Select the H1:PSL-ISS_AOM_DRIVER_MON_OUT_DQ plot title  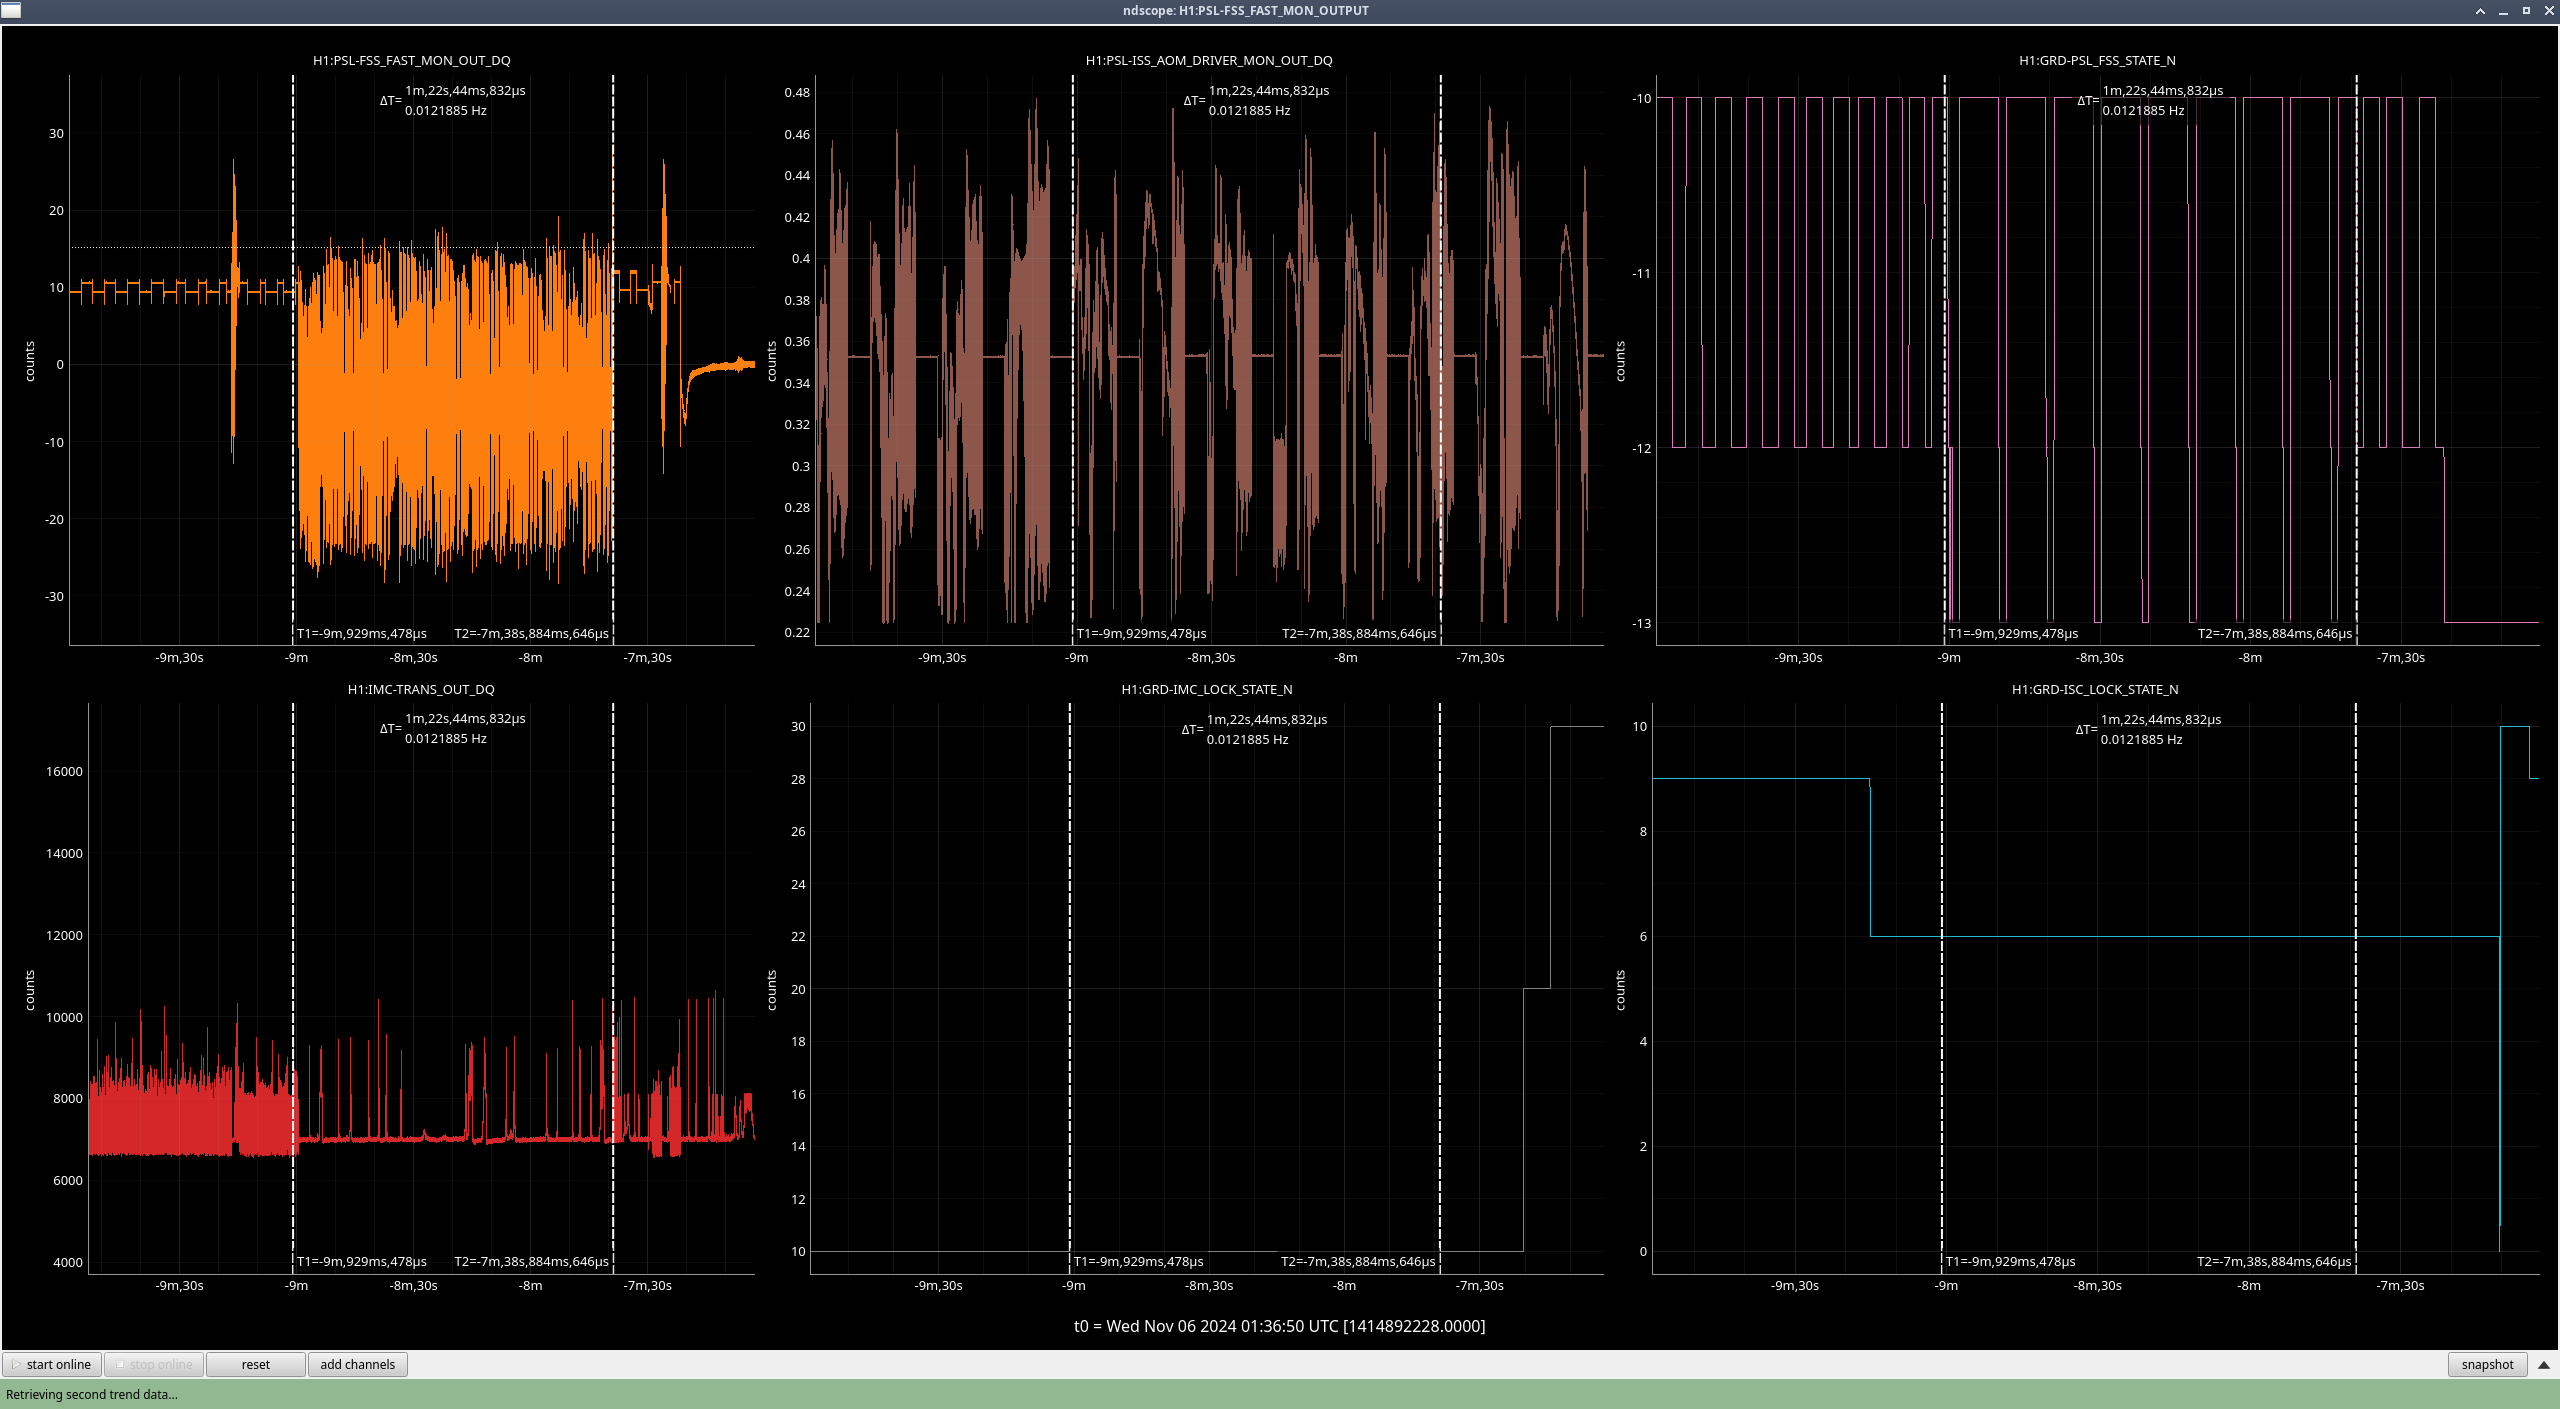pyautogui.click(x=1209, y=60)
